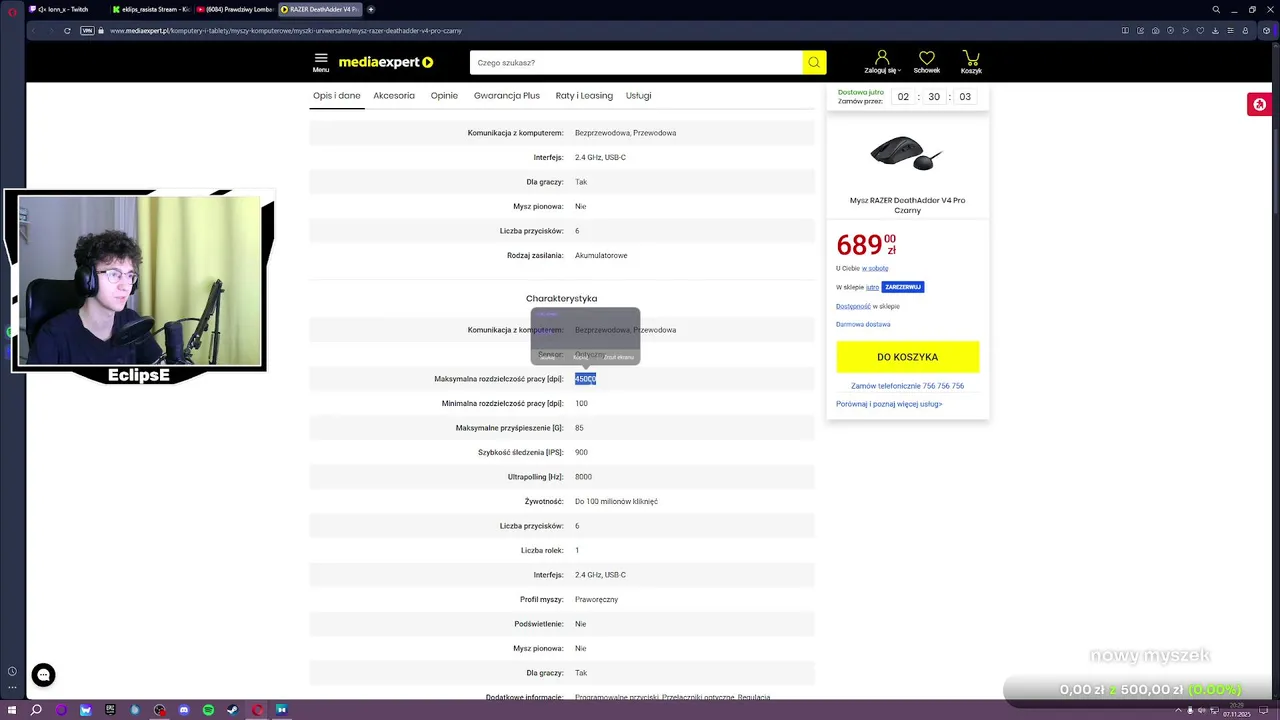Screen dimensions: 1280x720
Task: Open the Usługi tab
Action: (638, 96)
